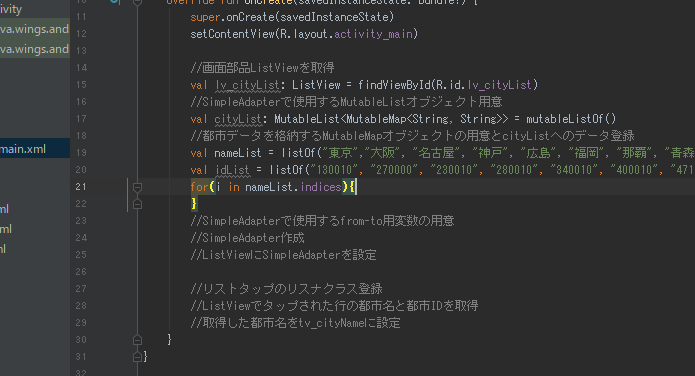This screenshot has width=695, height=376.
Task: Click the for keyword on line 21
Action: click(x=199, y=187)
